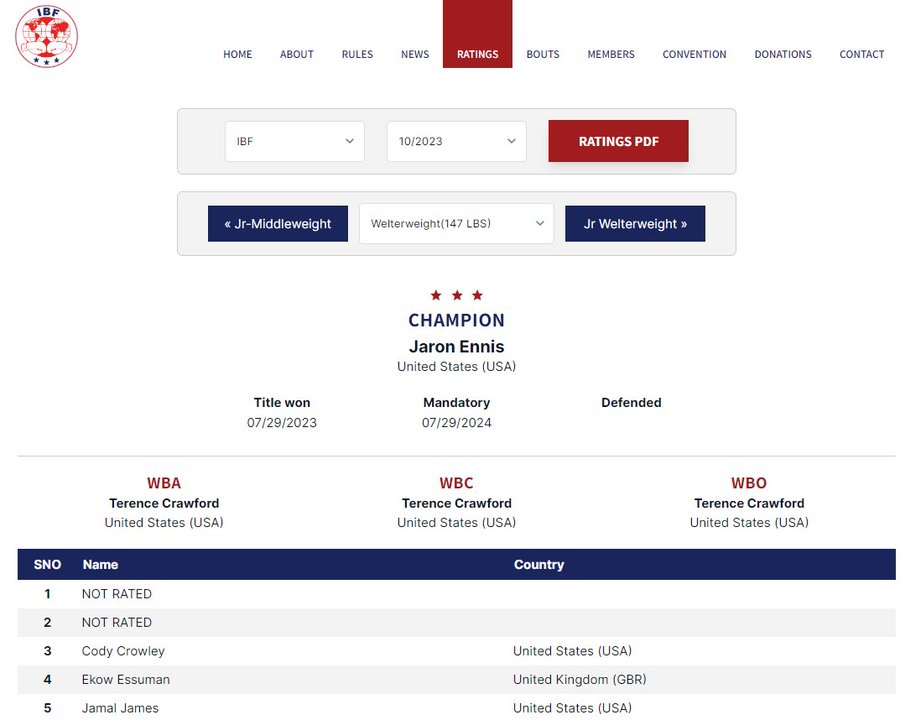The height and width of the screenshot is (720, 900).
Task: Click the WBA heading
Action: click(x=164, y=483)
